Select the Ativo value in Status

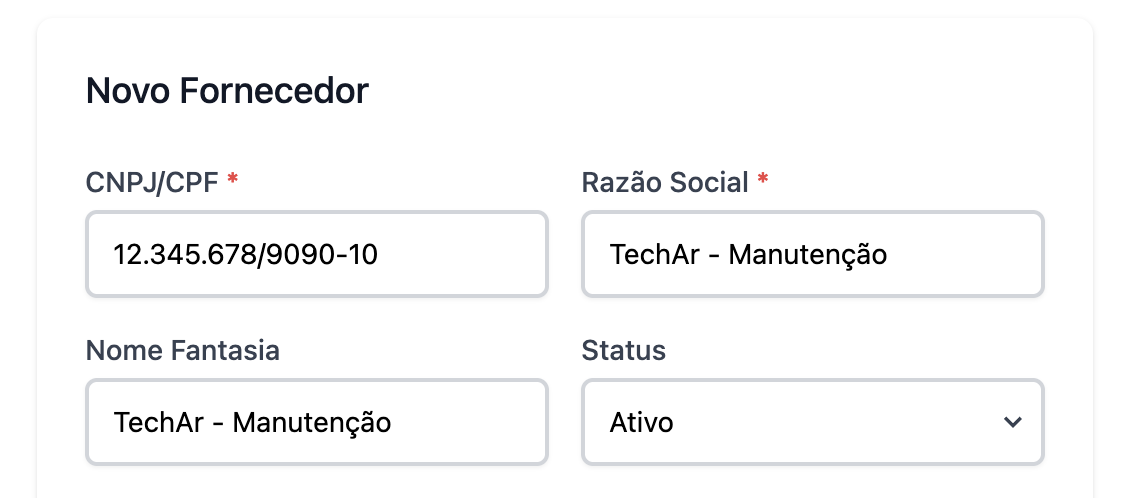642,422
